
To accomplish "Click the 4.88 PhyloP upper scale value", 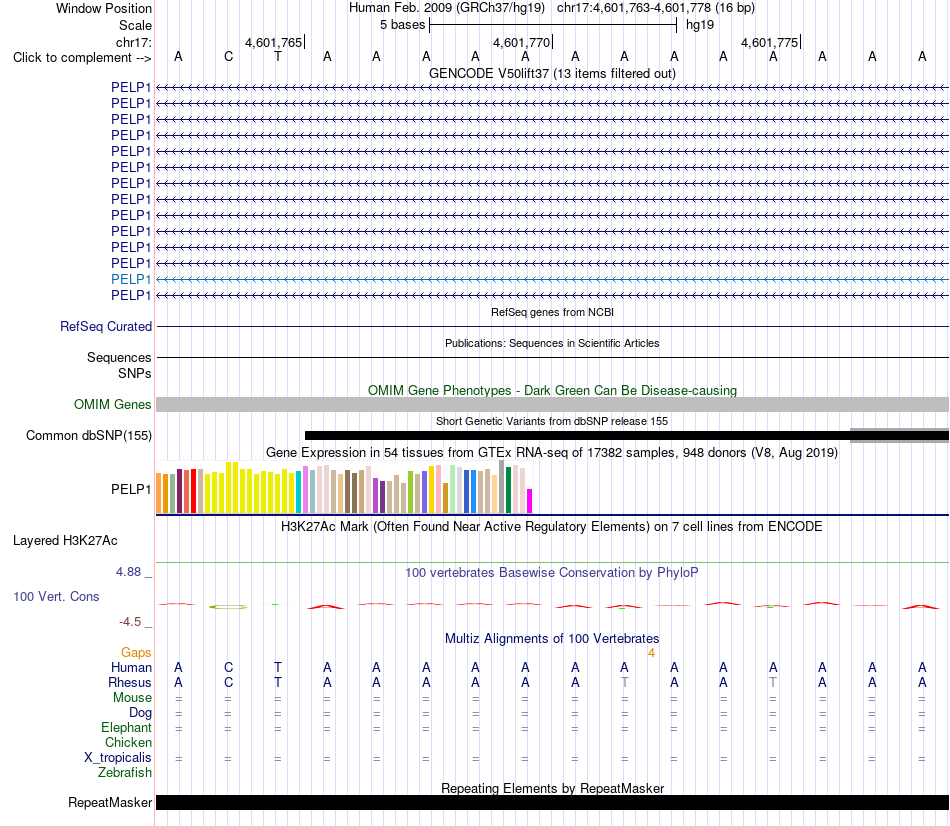I will [x=128, y=572].
